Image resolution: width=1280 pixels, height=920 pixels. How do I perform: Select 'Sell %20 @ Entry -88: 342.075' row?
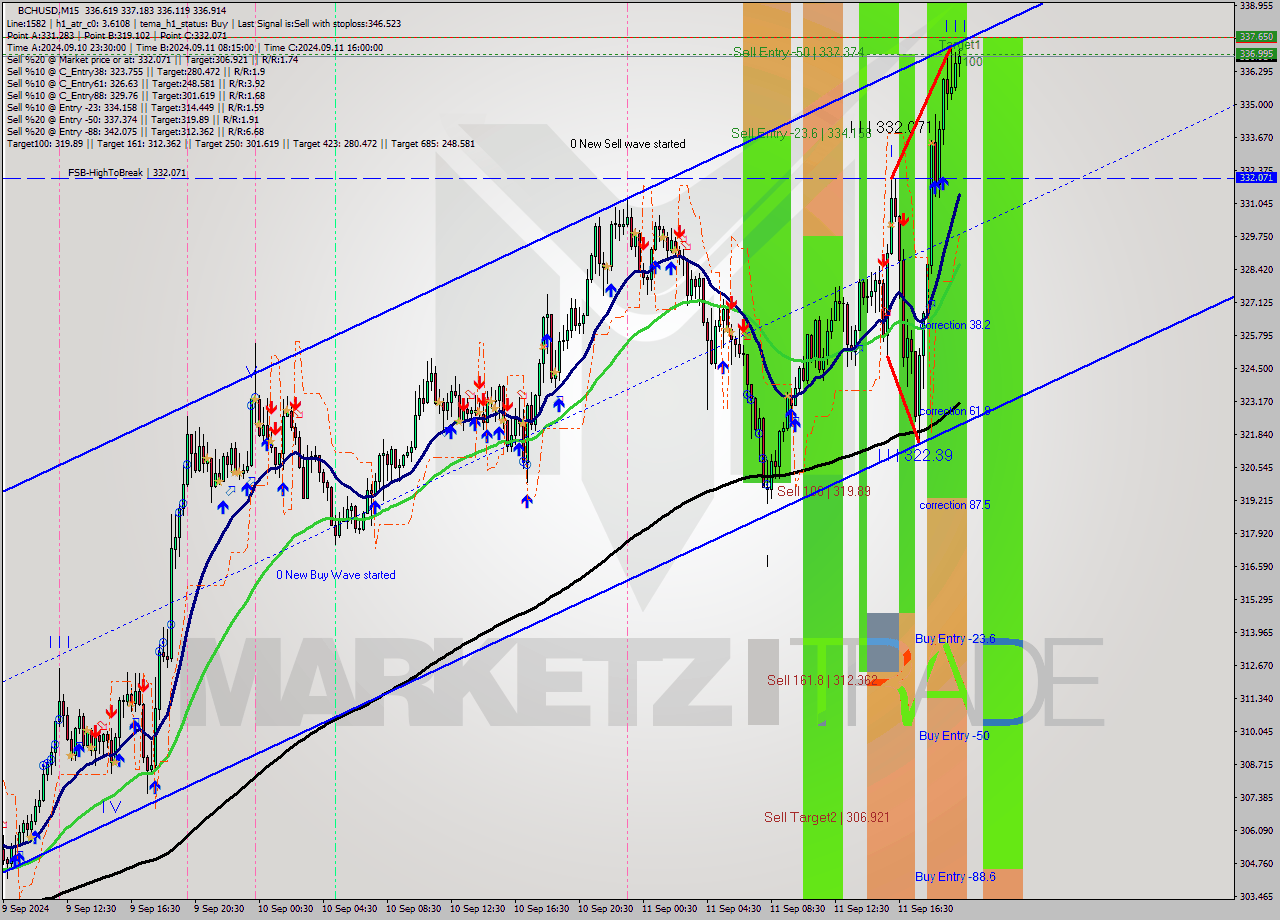pyautogui.click(x=135, y=131)
